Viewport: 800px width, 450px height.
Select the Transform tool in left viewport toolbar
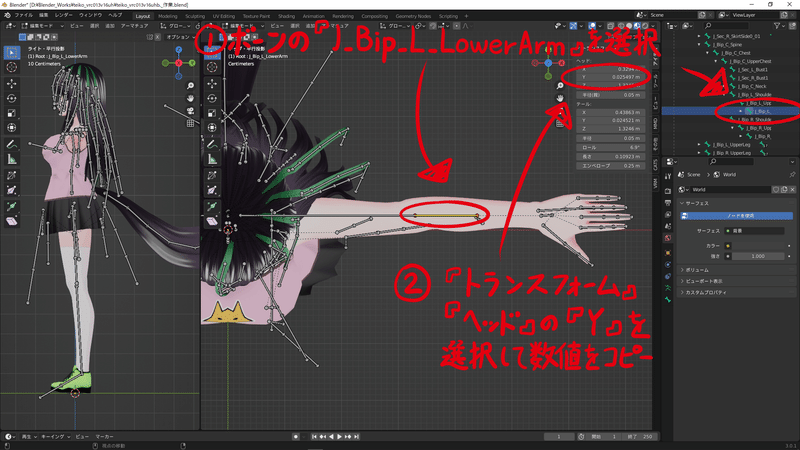coord(12,128)
